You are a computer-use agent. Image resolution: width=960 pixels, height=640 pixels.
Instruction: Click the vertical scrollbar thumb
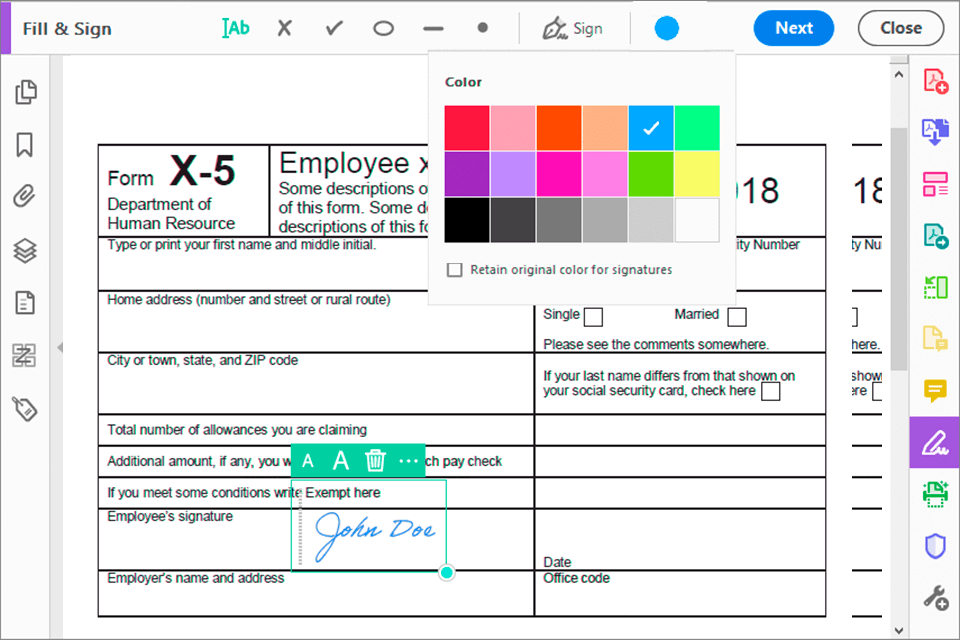(x=898, y=248)
